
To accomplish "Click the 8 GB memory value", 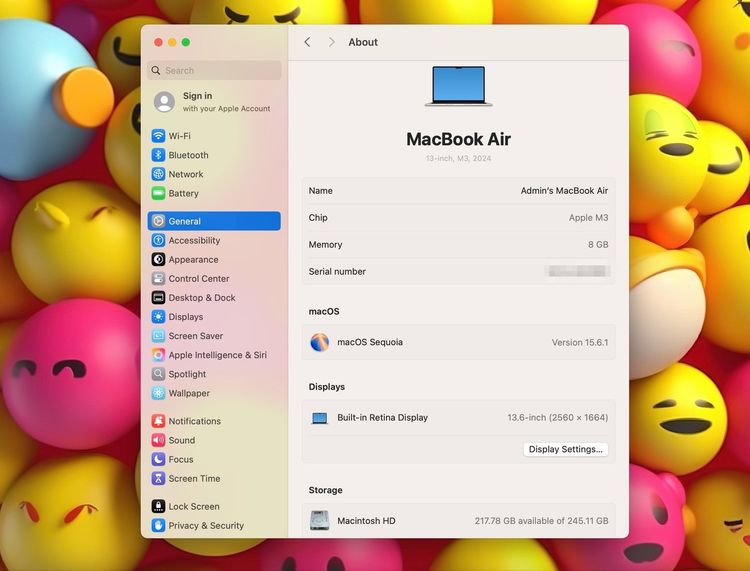I will 598,244.
